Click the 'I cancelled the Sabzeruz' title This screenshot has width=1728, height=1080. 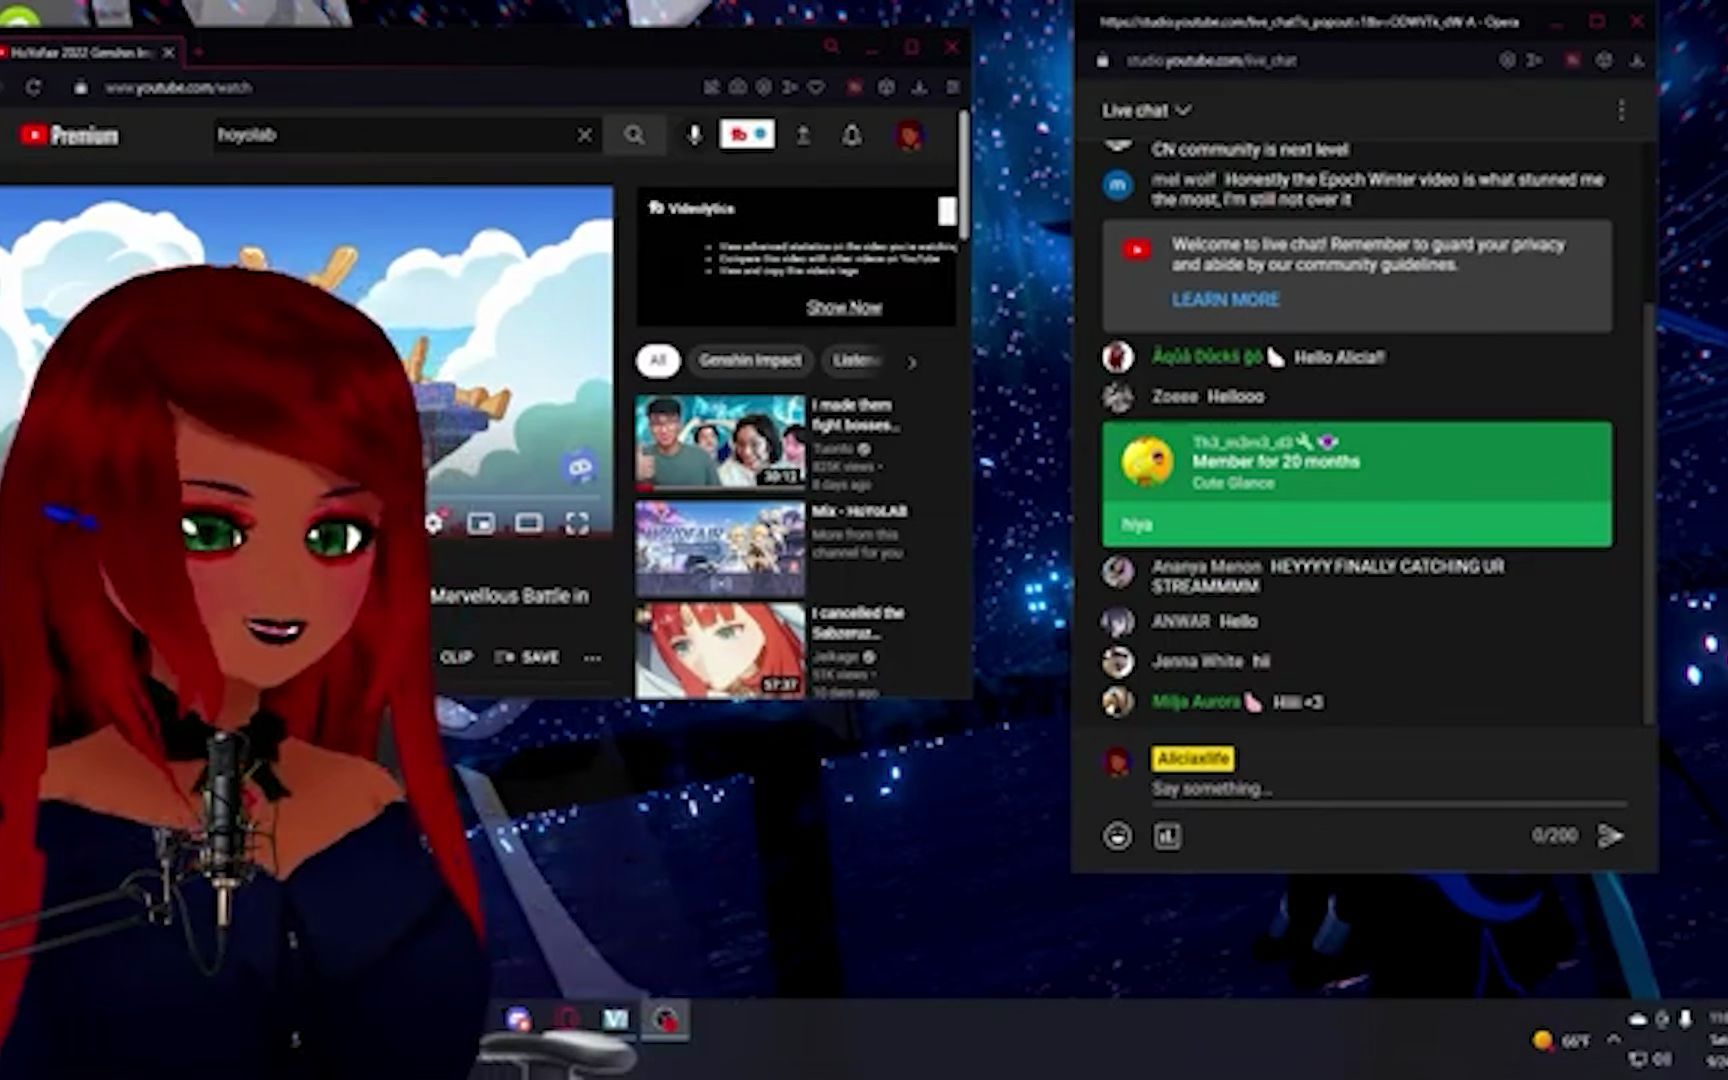tap(858, 622)
